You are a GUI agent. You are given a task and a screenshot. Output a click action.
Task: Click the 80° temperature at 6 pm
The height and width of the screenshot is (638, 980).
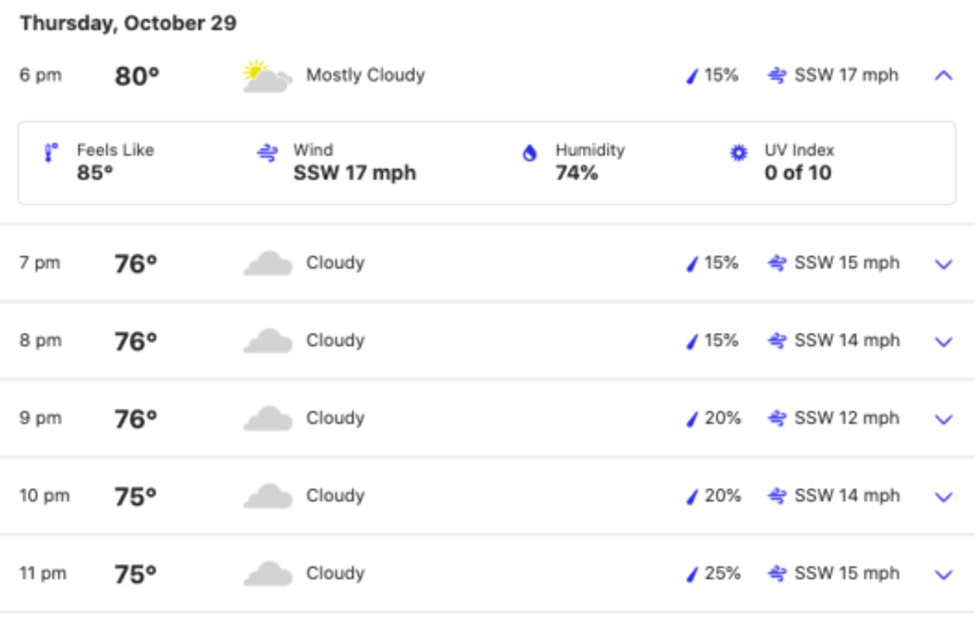click(x=137, y=76)
